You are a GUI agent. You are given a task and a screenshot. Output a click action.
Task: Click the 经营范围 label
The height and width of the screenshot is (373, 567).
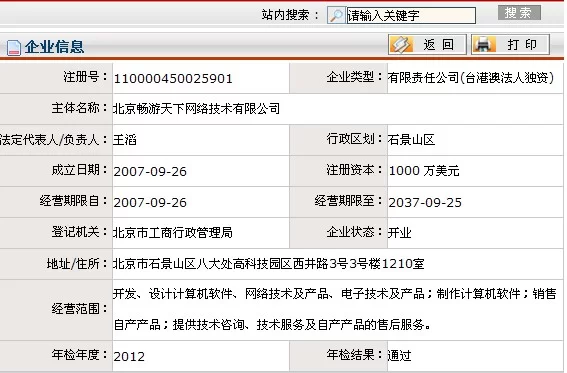coord(80,309)
